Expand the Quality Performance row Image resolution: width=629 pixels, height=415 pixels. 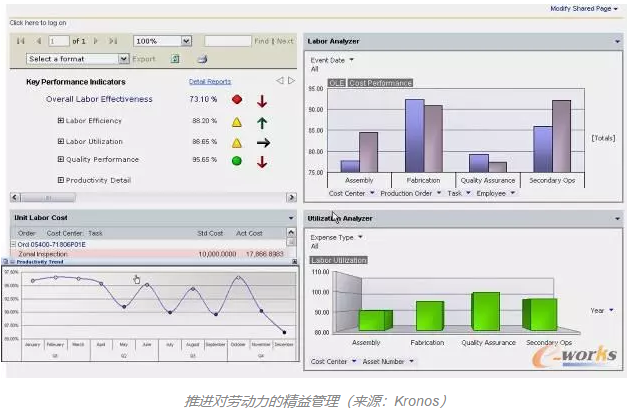click(x=61, y=160)
